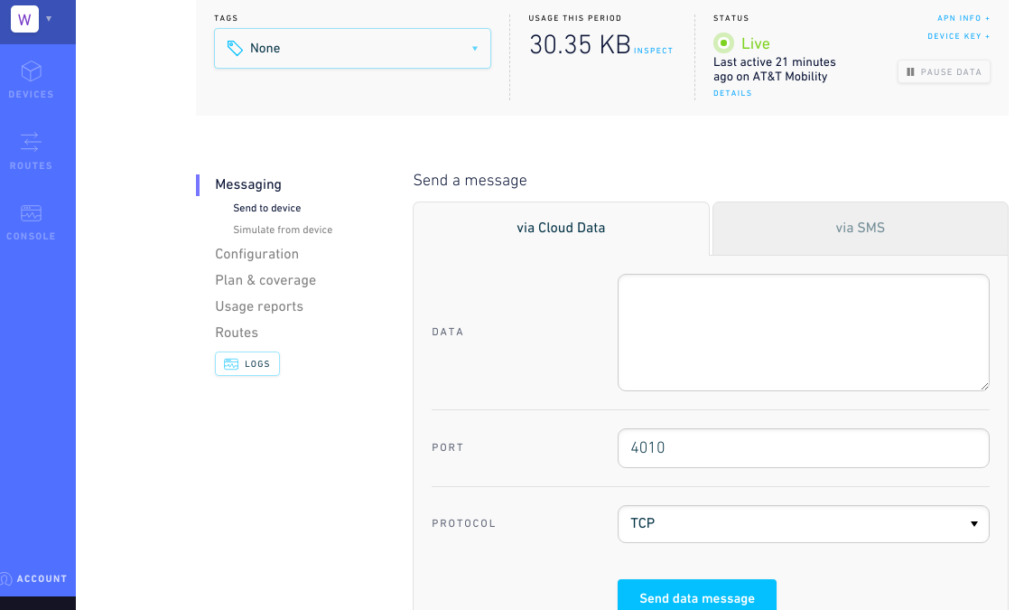This screenshot has width=1024, height=610.
Task: Click the Port input field
Action: tap(803, 448)
